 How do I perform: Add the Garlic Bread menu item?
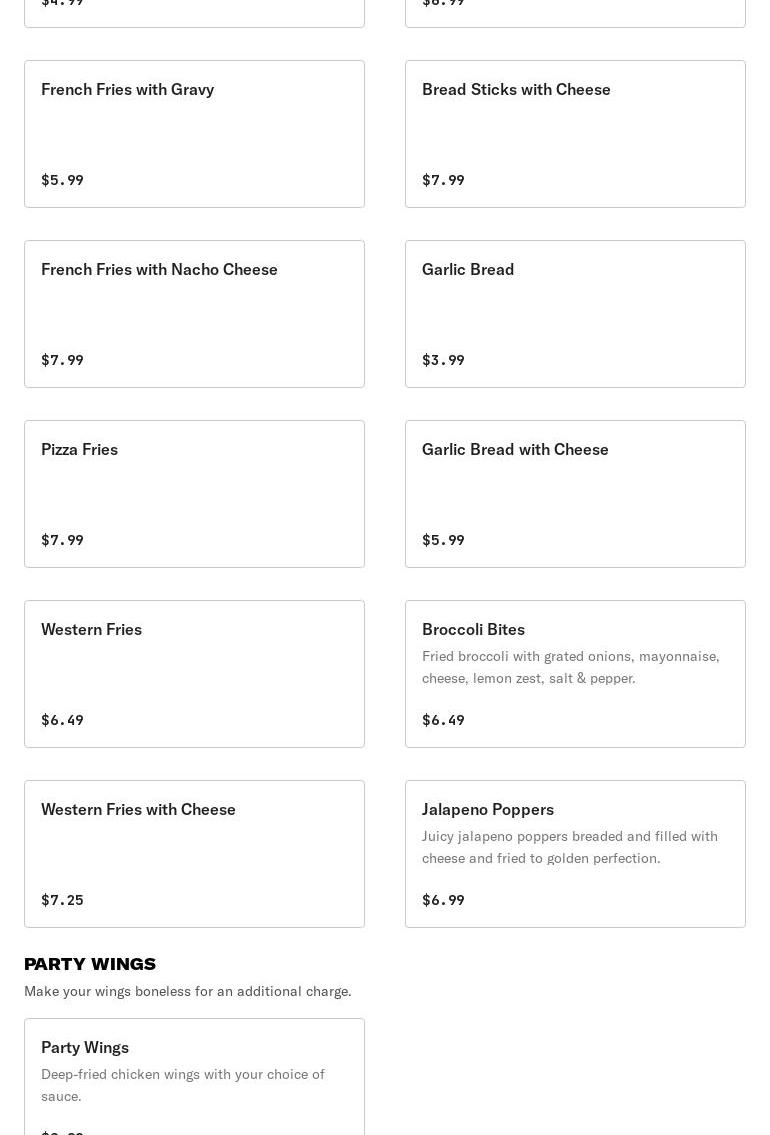point(575,314)
